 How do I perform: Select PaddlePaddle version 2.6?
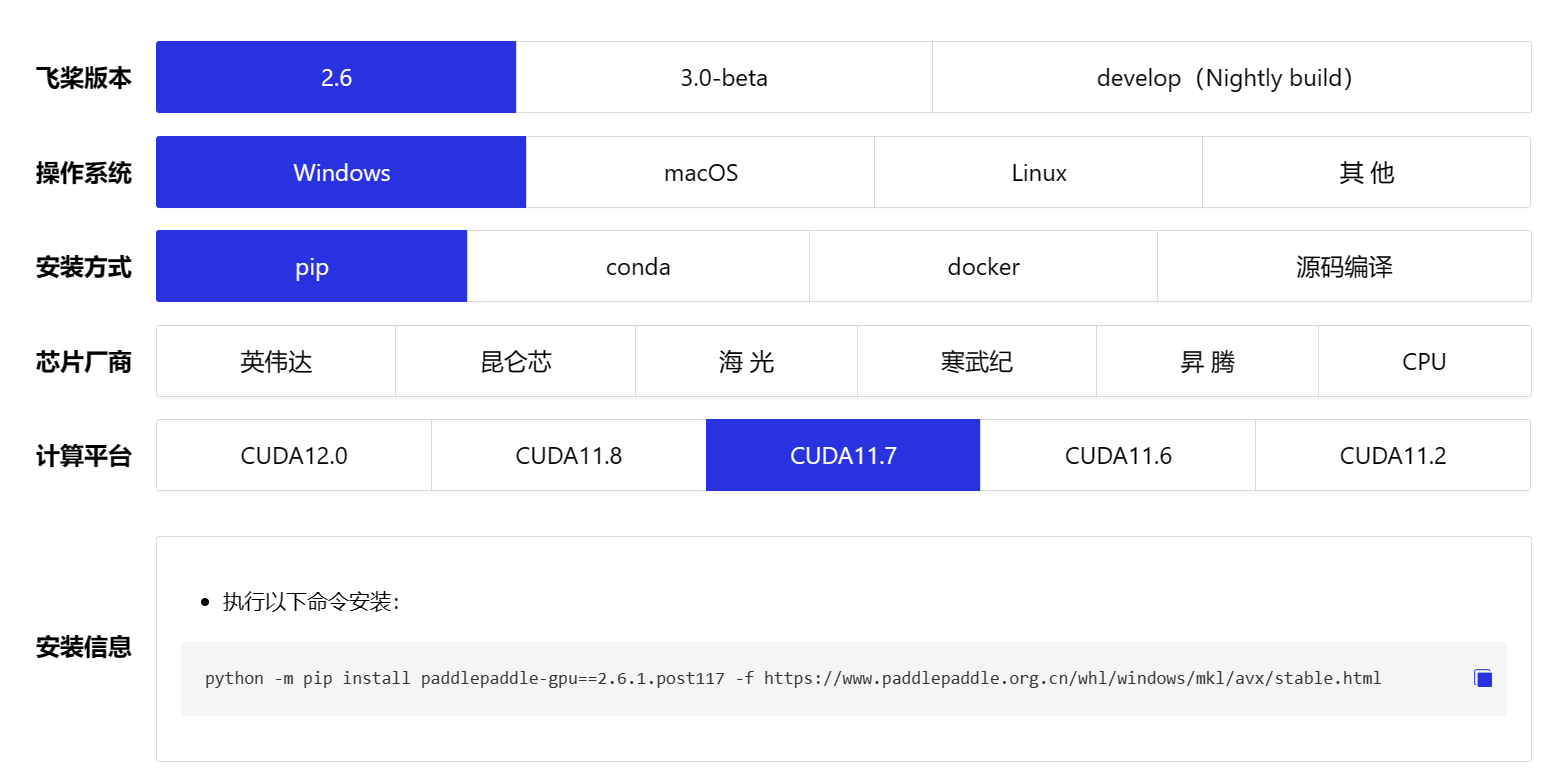pyautogui.click(x=336, y=77)
